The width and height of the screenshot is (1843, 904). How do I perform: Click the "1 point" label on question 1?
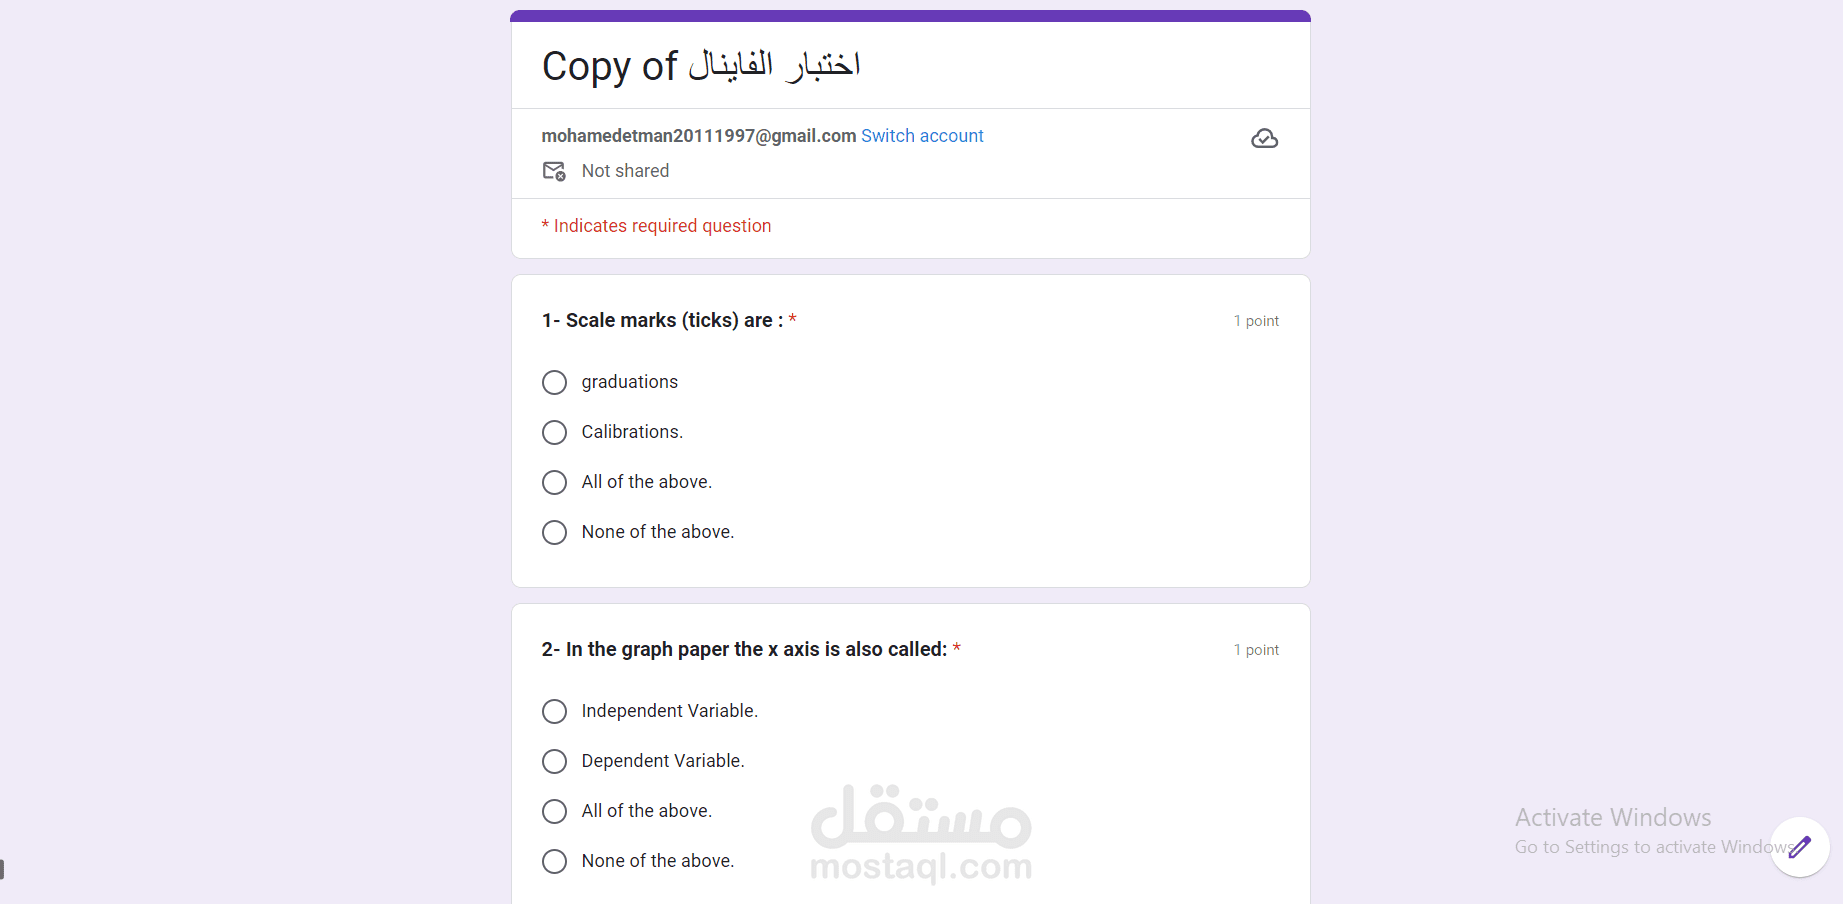click(1256, 320)
